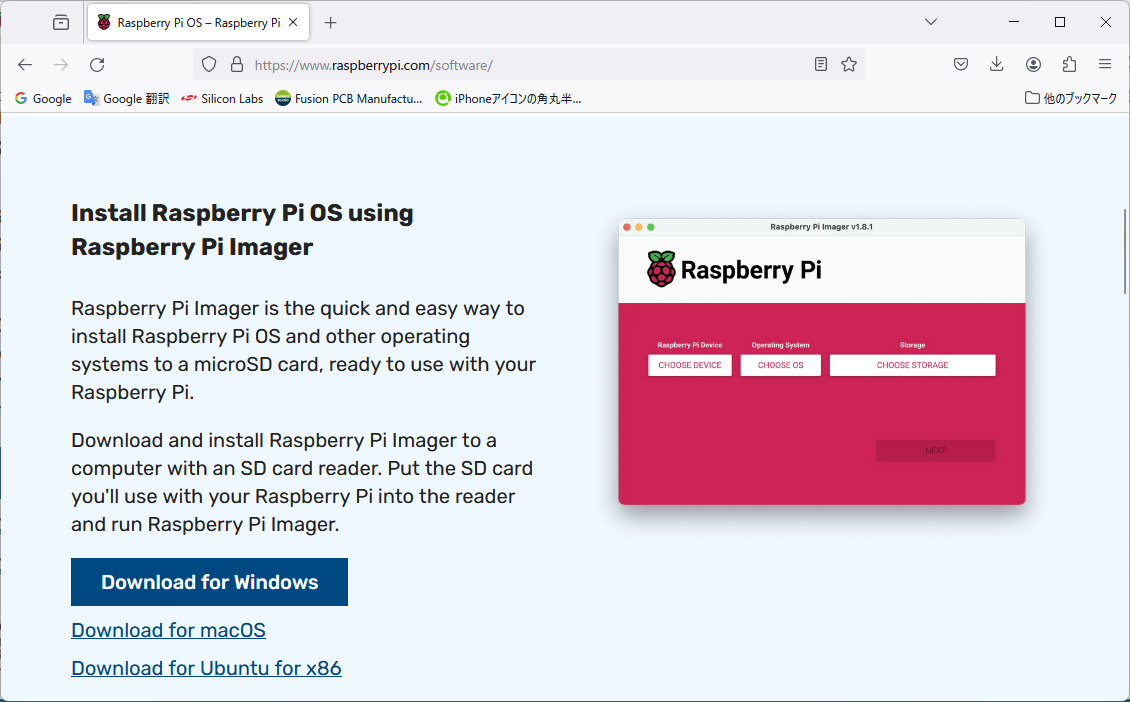Open the Google 翻訳 bookmark
1130x702 pixels.
pos(126,98)
